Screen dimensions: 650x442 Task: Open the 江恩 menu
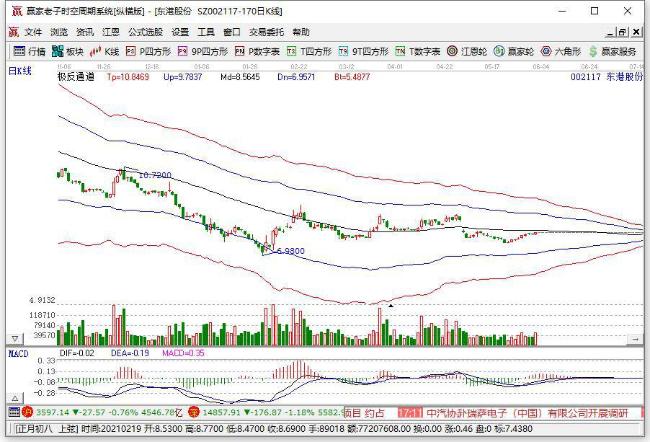pyautogui.click(x=111, y=32)
